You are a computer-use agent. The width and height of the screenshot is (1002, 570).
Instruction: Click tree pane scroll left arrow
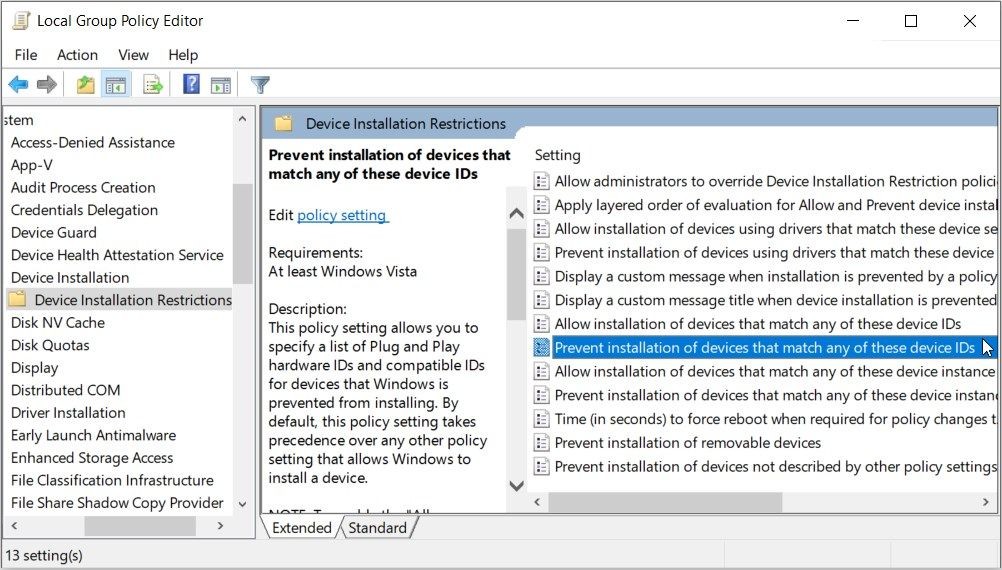tap(14, 526)
